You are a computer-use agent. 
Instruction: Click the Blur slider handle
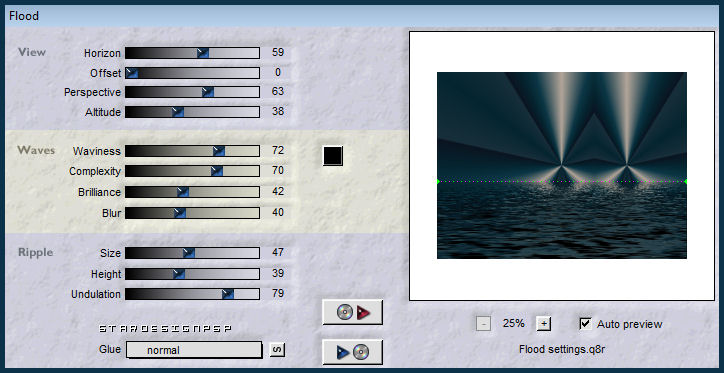click(180, 213)
